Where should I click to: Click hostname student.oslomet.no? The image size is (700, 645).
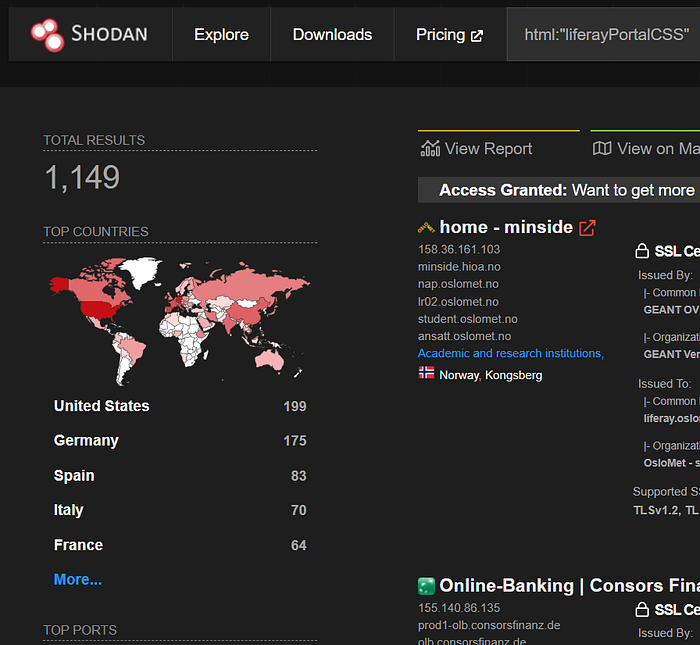[467, 319]
